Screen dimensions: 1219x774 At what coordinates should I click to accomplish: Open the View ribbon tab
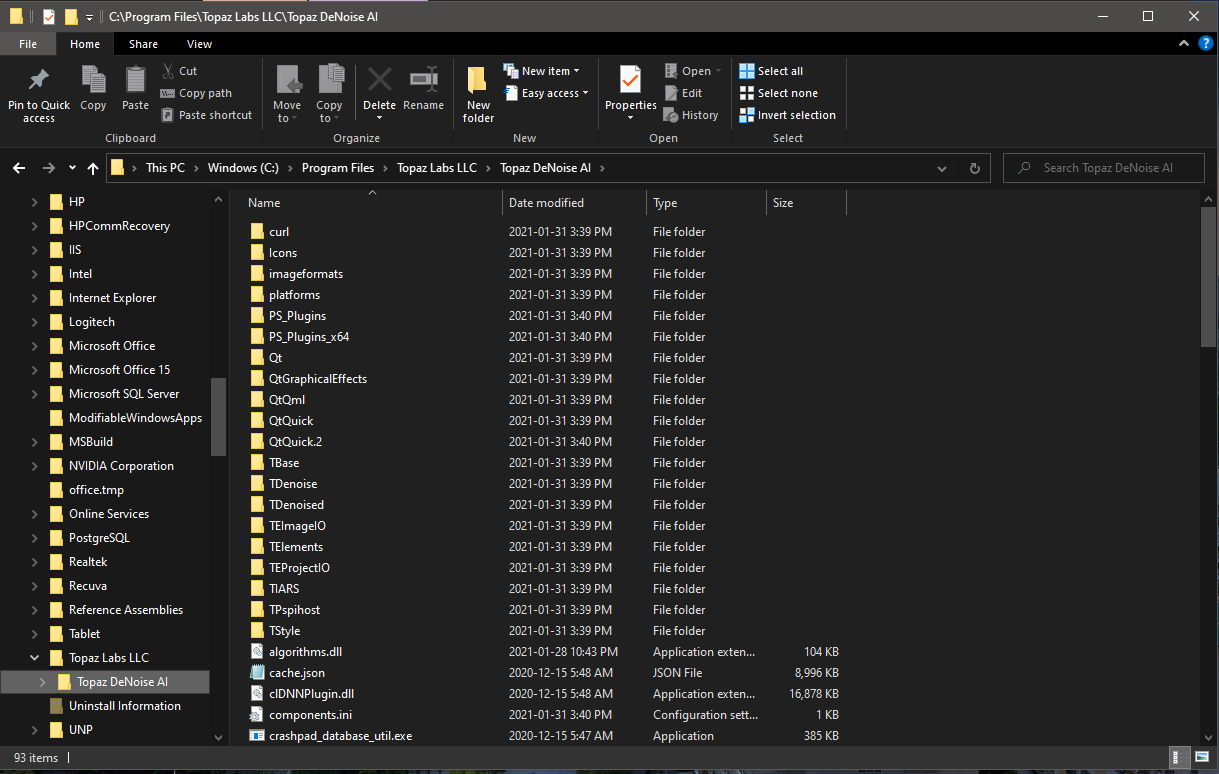199,44
